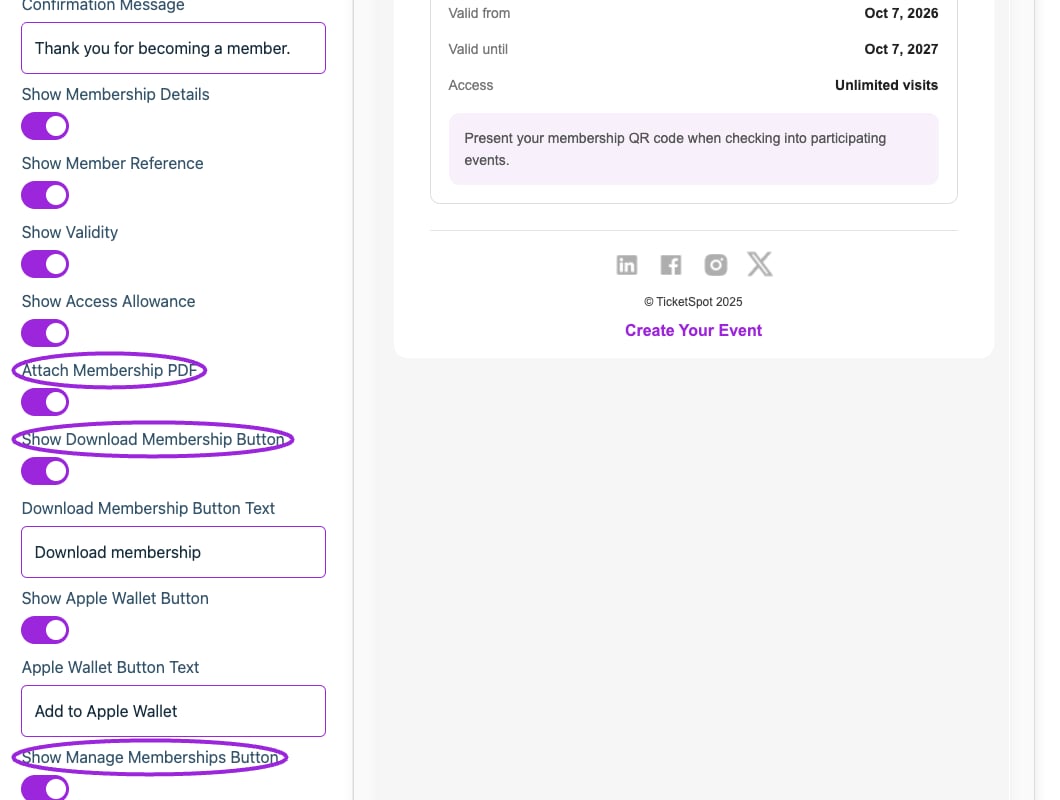1060x800 pixels.
Task: Open the Facebook social icon
Action: coord(671,265)
